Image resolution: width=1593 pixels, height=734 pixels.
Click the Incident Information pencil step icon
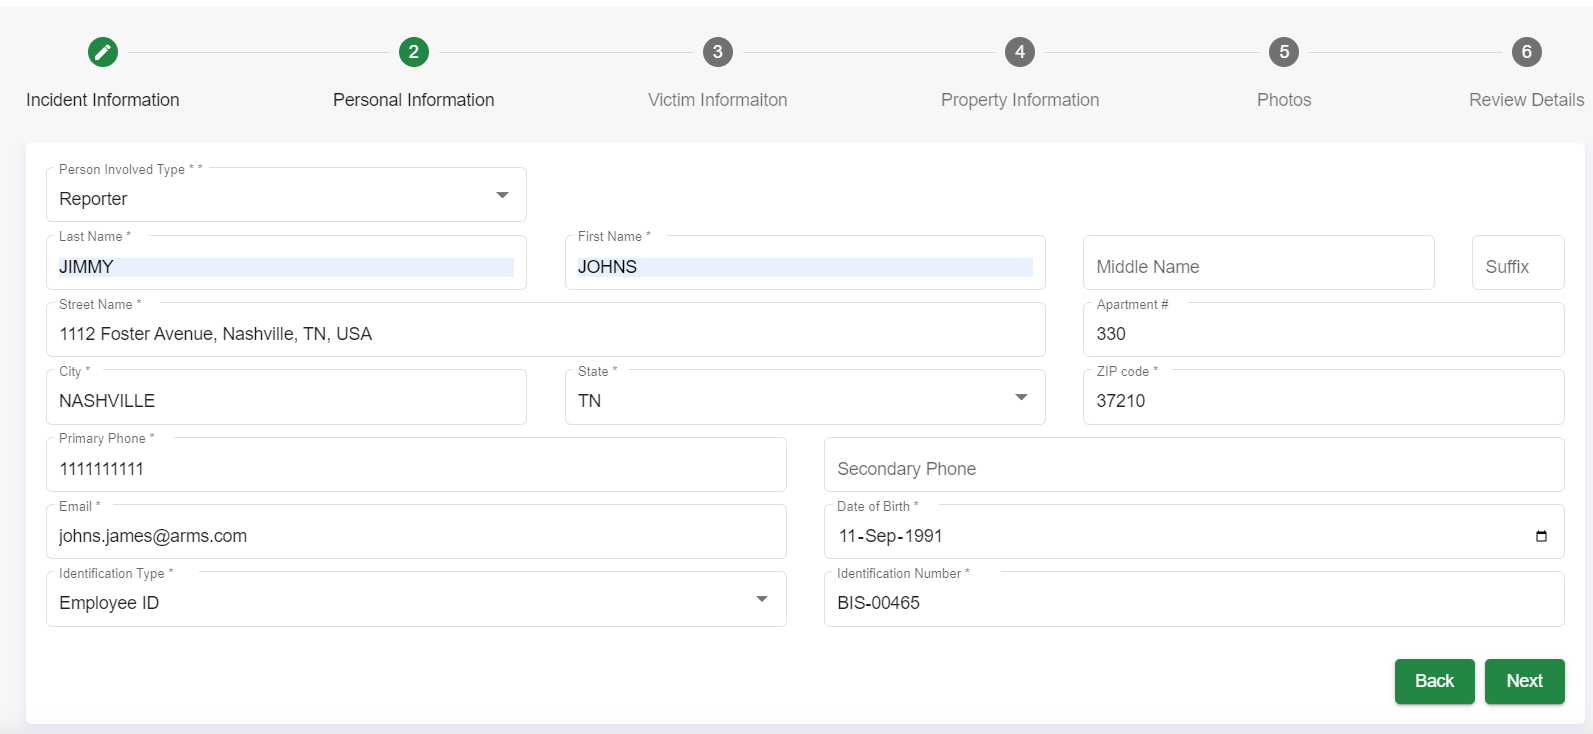pyautogui.click(x=103, y=52)
